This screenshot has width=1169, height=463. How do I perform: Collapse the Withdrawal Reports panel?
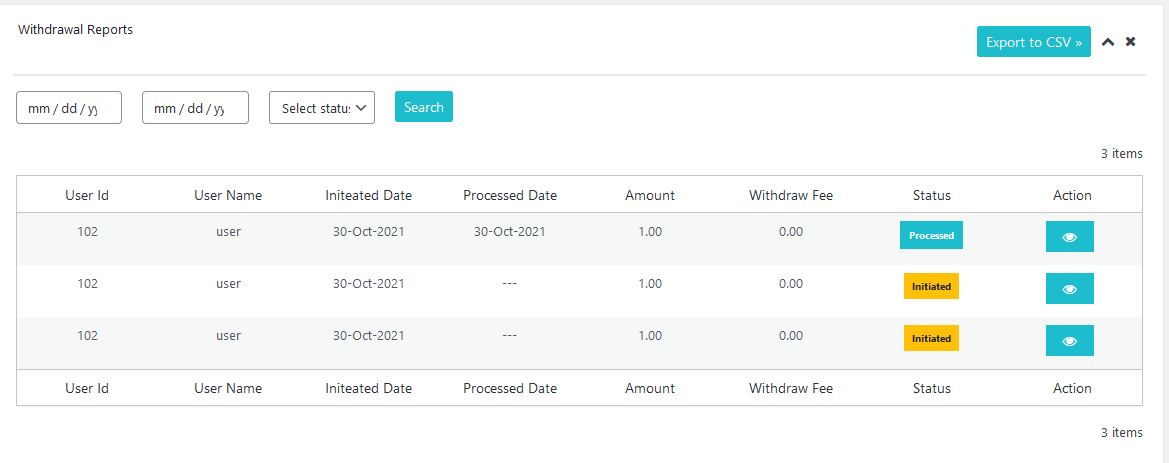1108,42
